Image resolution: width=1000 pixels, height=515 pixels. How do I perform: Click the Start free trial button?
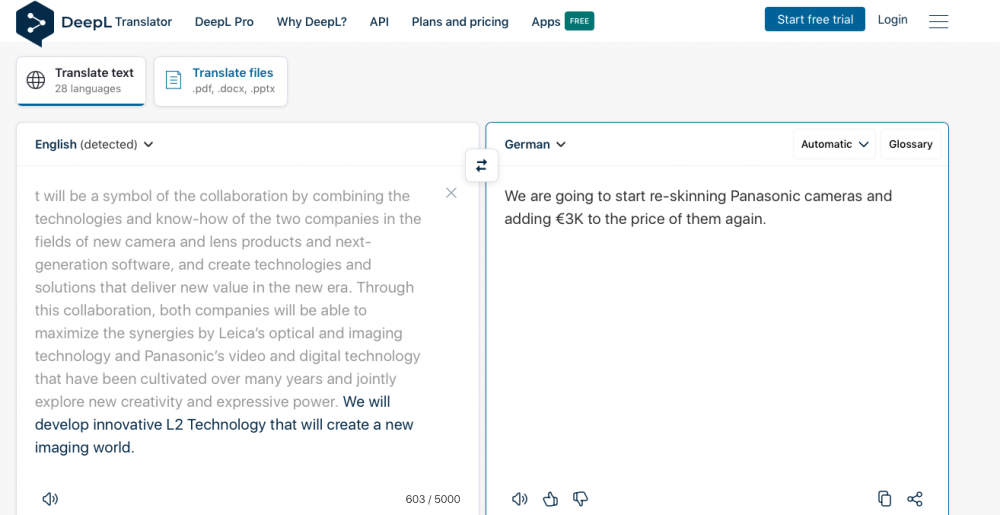[x=814, y=20]
